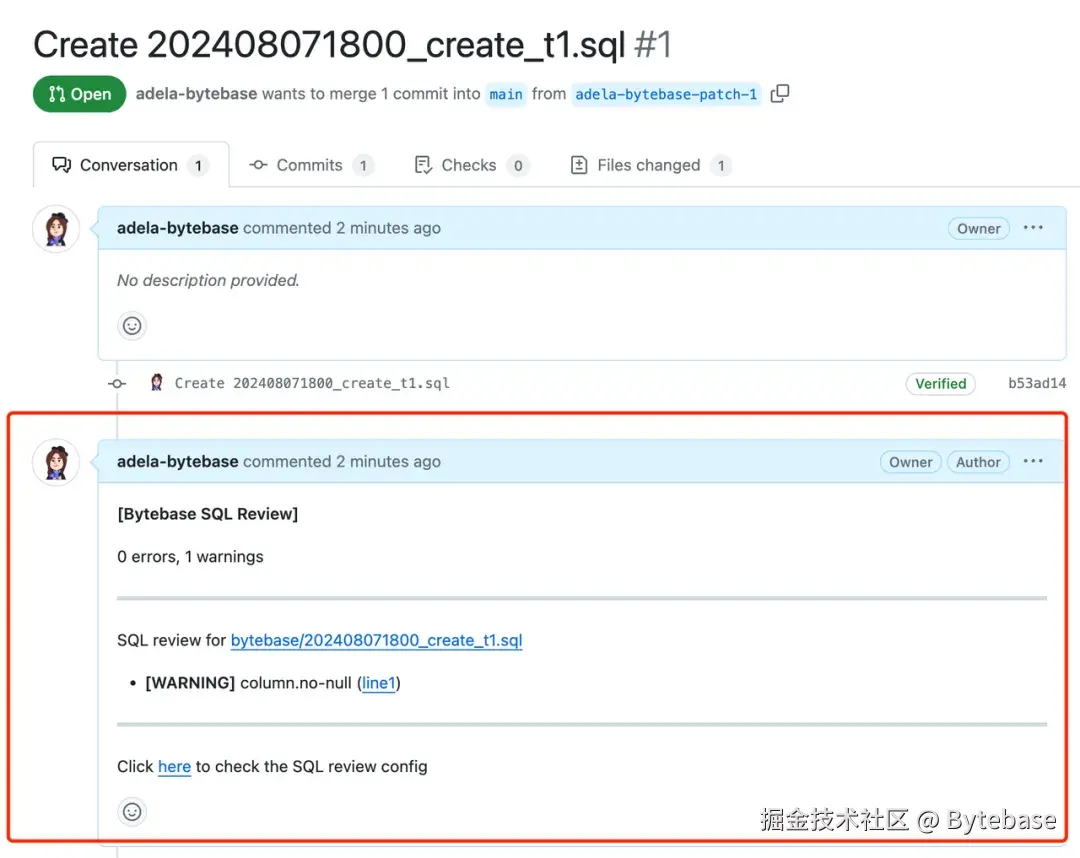Click the Owner badge on the first comment
Screen dimensions: 1080x858
(979, 229)
